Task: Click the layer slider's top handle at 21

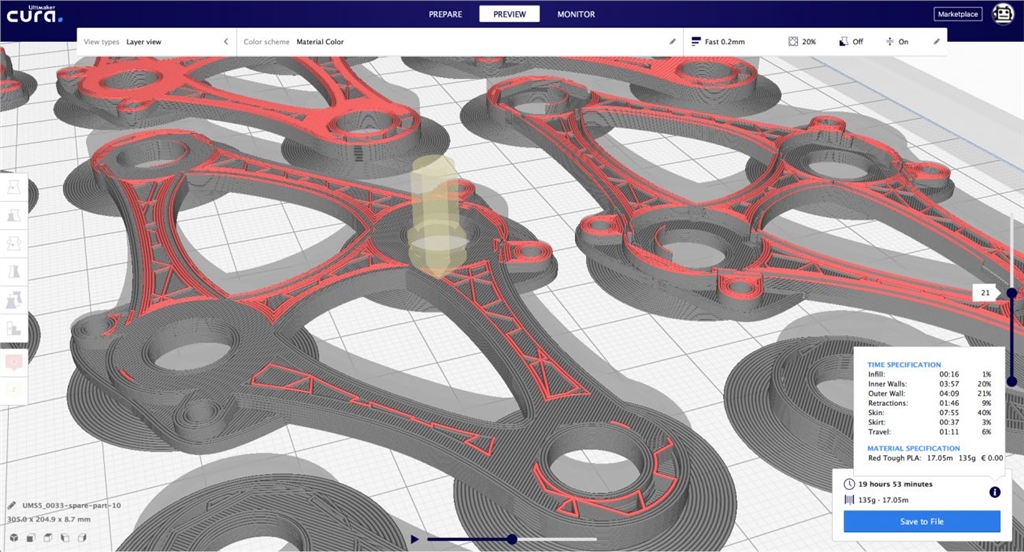Action: 1011,292
